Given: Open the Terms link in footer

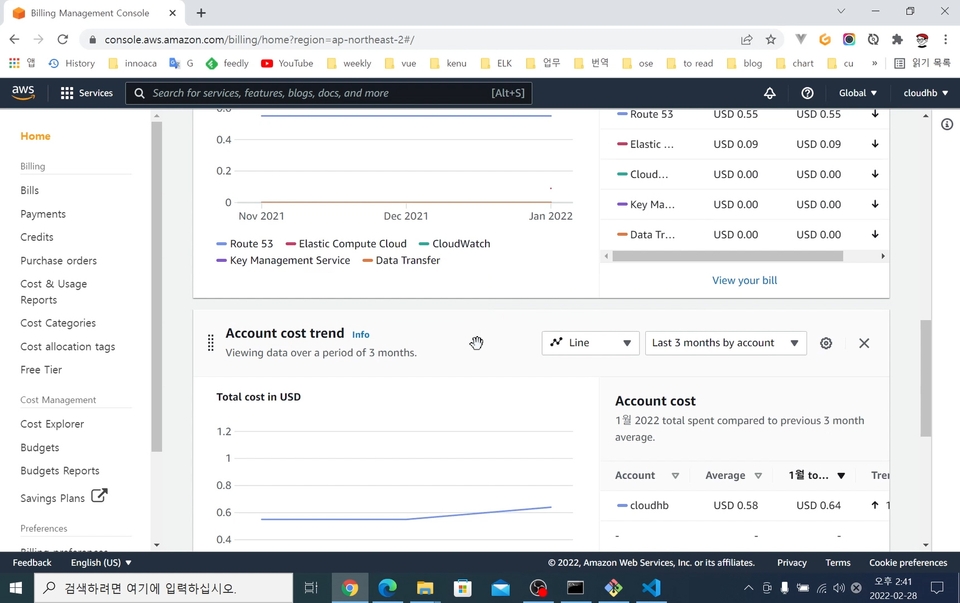Looking at the screenshot, I should pos(838,563).
